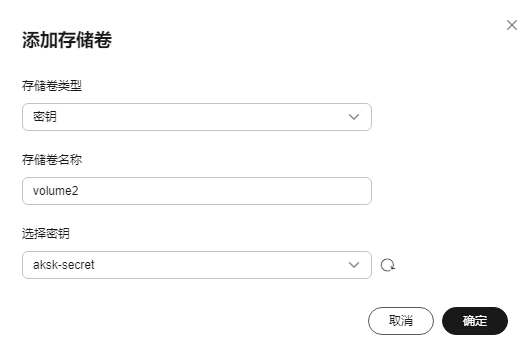The width and height of the screenshot is (532, 362).
Task: Click blank area between 取消 and 确定 buttons
Action: click(x=438, y=321)
